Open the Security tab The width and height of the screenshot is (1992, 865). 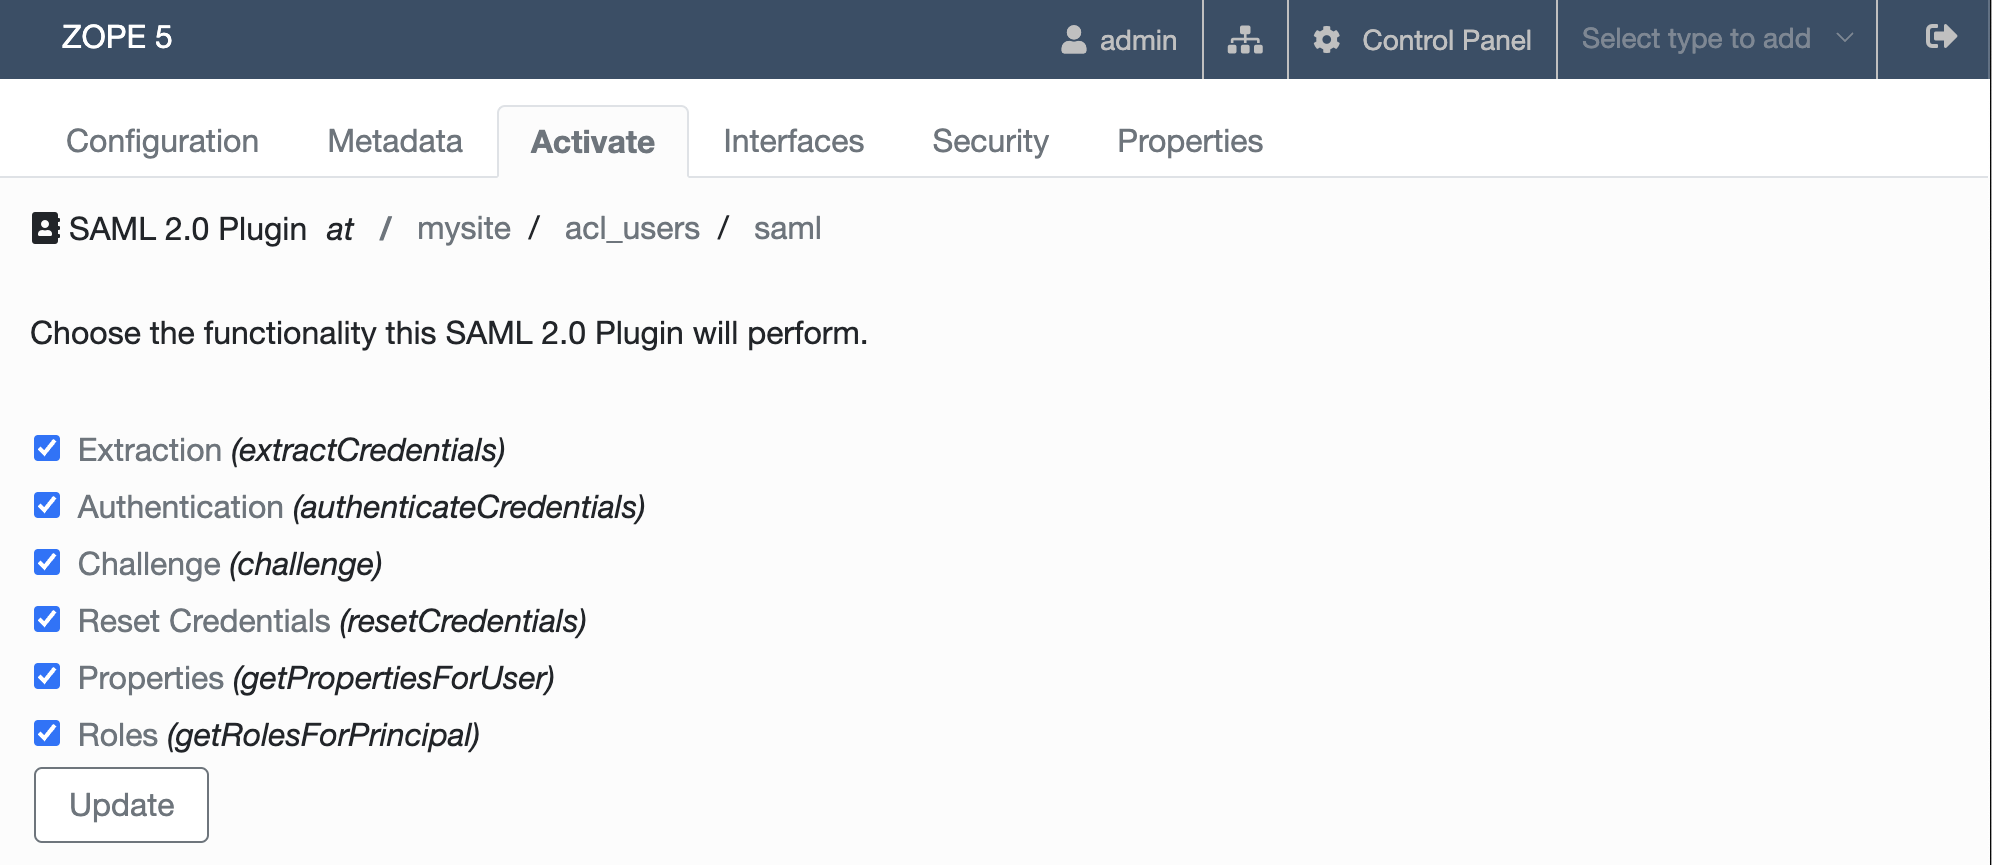(990, 141)
